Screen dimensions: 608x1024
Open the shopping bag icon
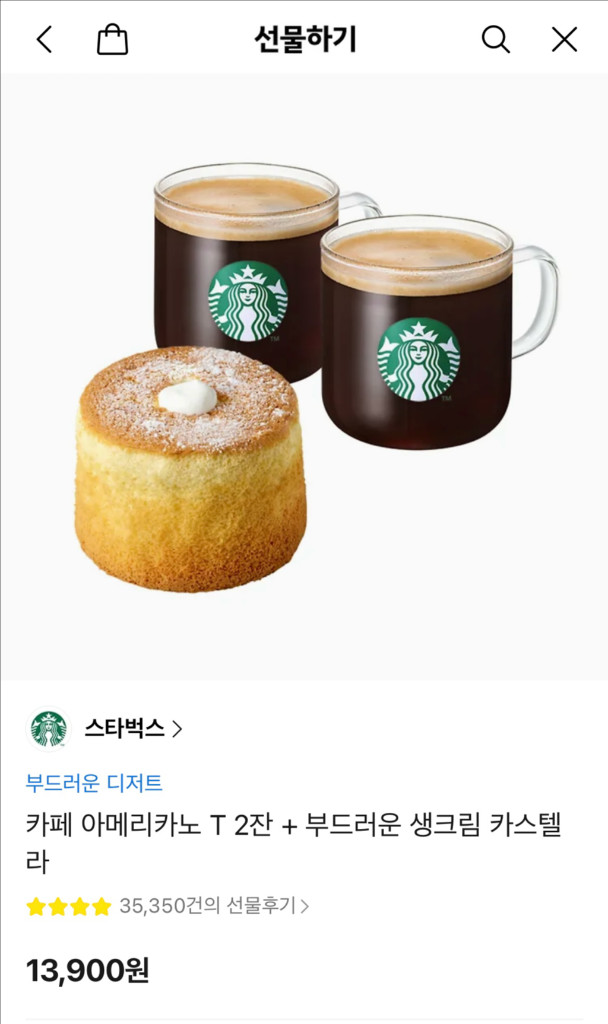point(112,39)
